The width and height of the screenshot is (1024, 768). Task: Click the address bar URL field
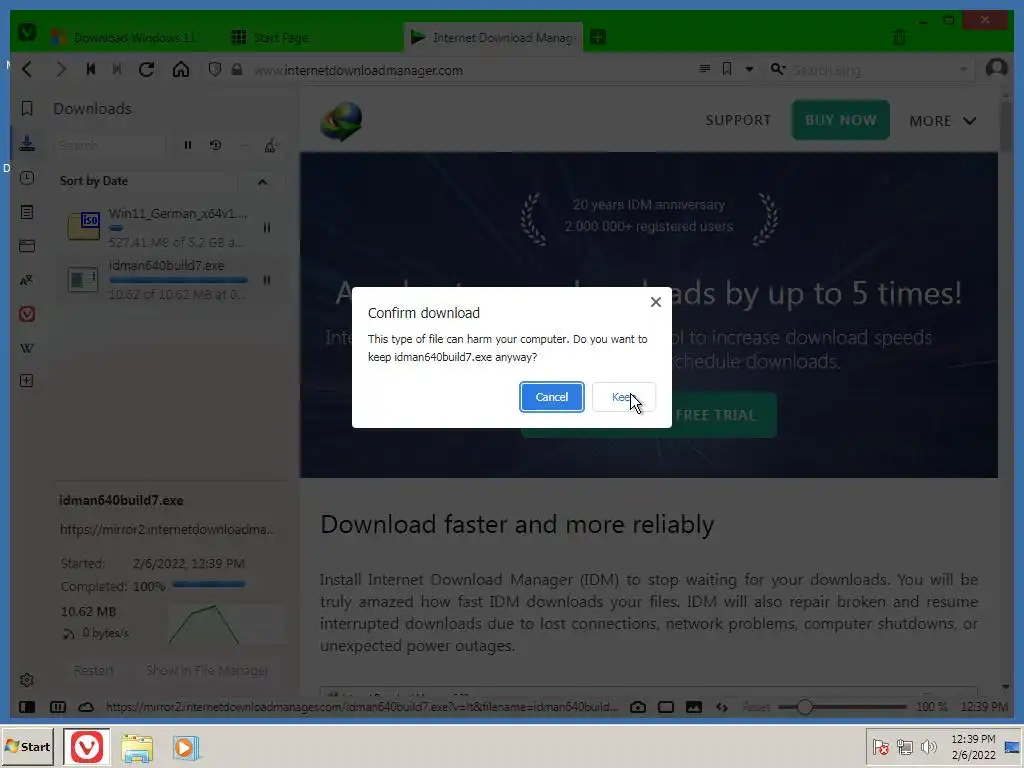point(470,70)
